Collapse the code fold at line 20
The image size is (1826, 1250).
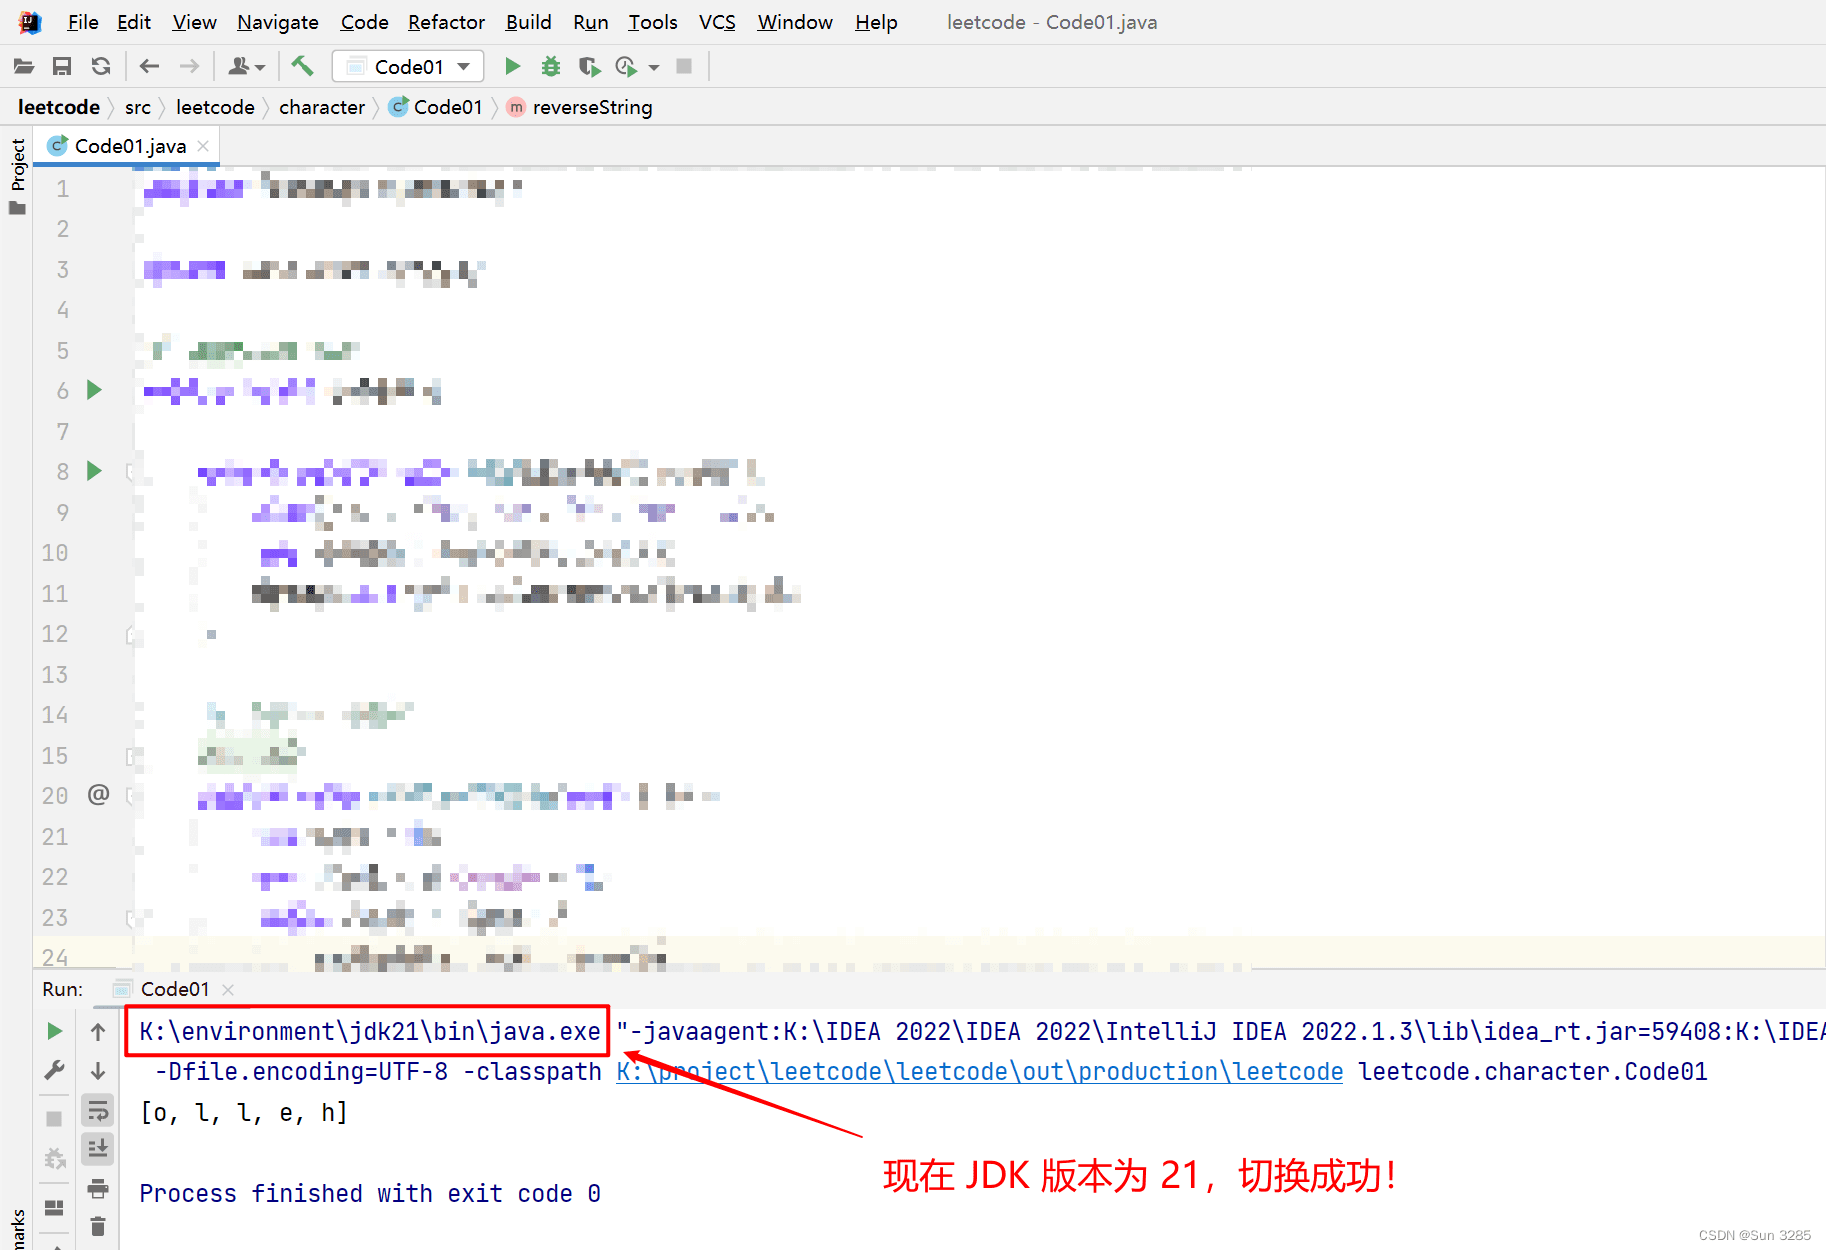tap(130, 796)
